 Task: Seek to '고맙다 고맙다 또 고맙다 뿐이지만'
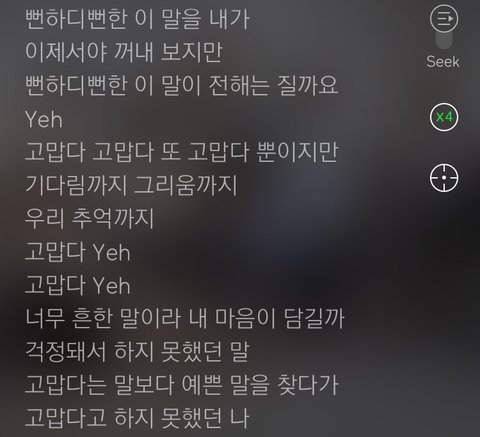[x=182, y=152]
